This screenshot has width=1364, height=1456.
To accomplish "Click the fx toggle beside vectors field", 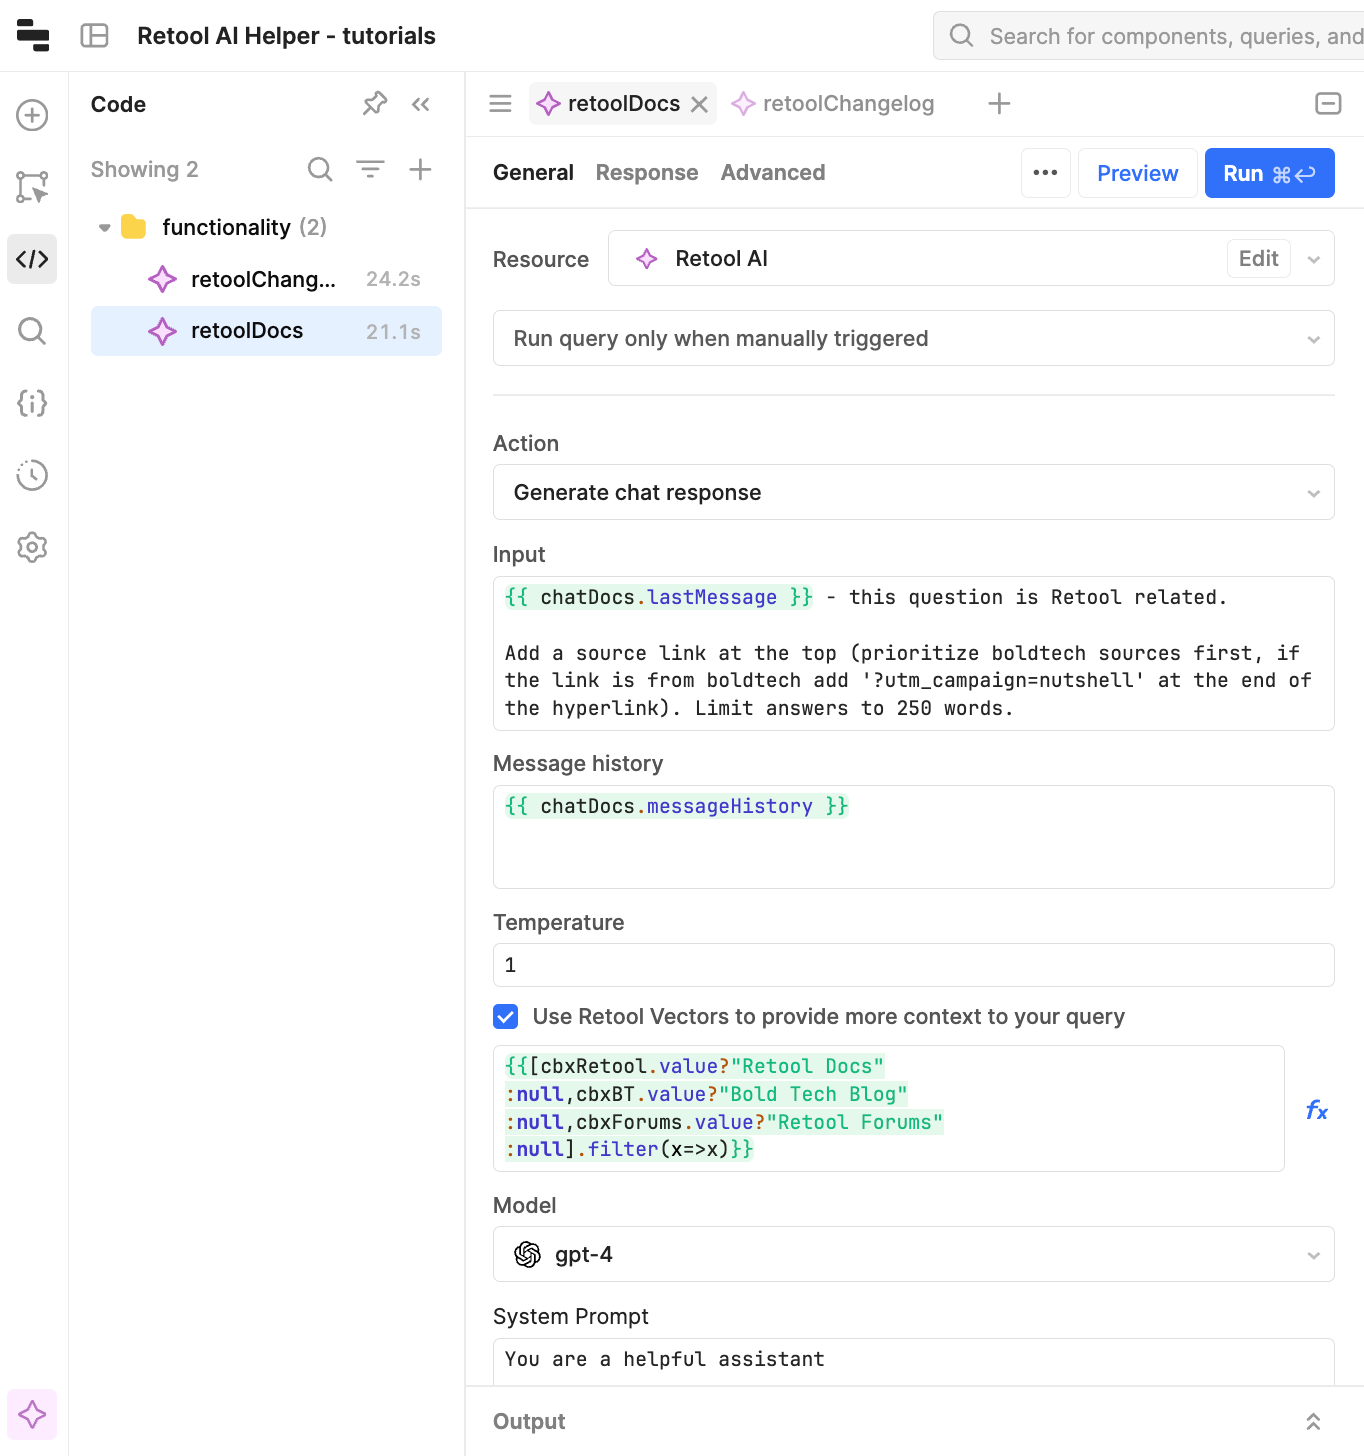I will pos(1317,1109).
